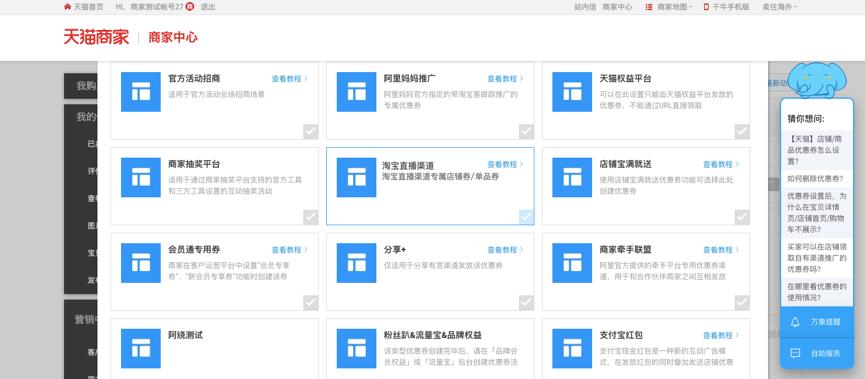Check the 阿里妈妈推广 card checkbox
Screen dimensions: 865x379
[x=526, y=131]
